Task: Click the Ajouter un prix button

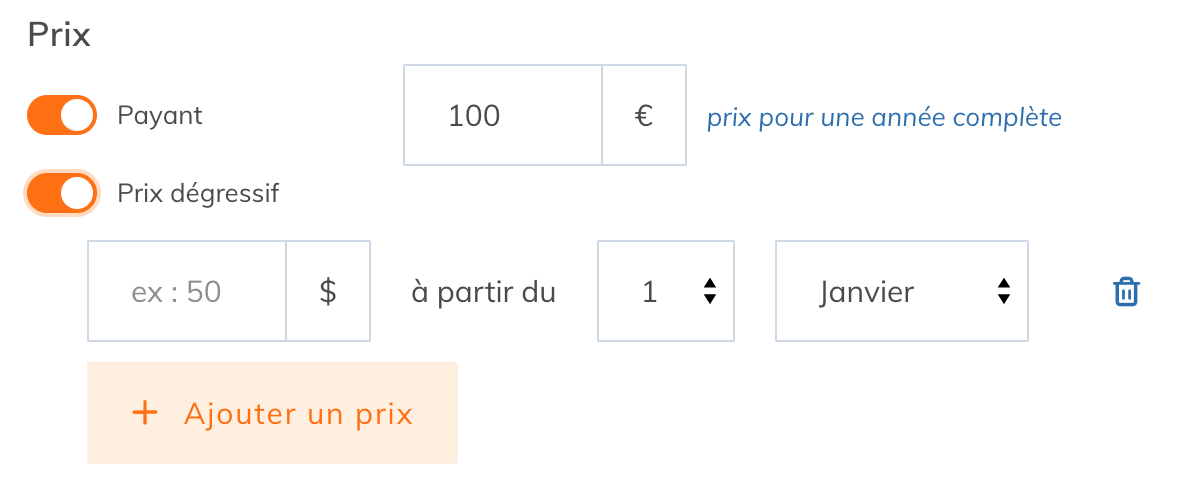Action: pyautogui.click(x=272, y=413)
